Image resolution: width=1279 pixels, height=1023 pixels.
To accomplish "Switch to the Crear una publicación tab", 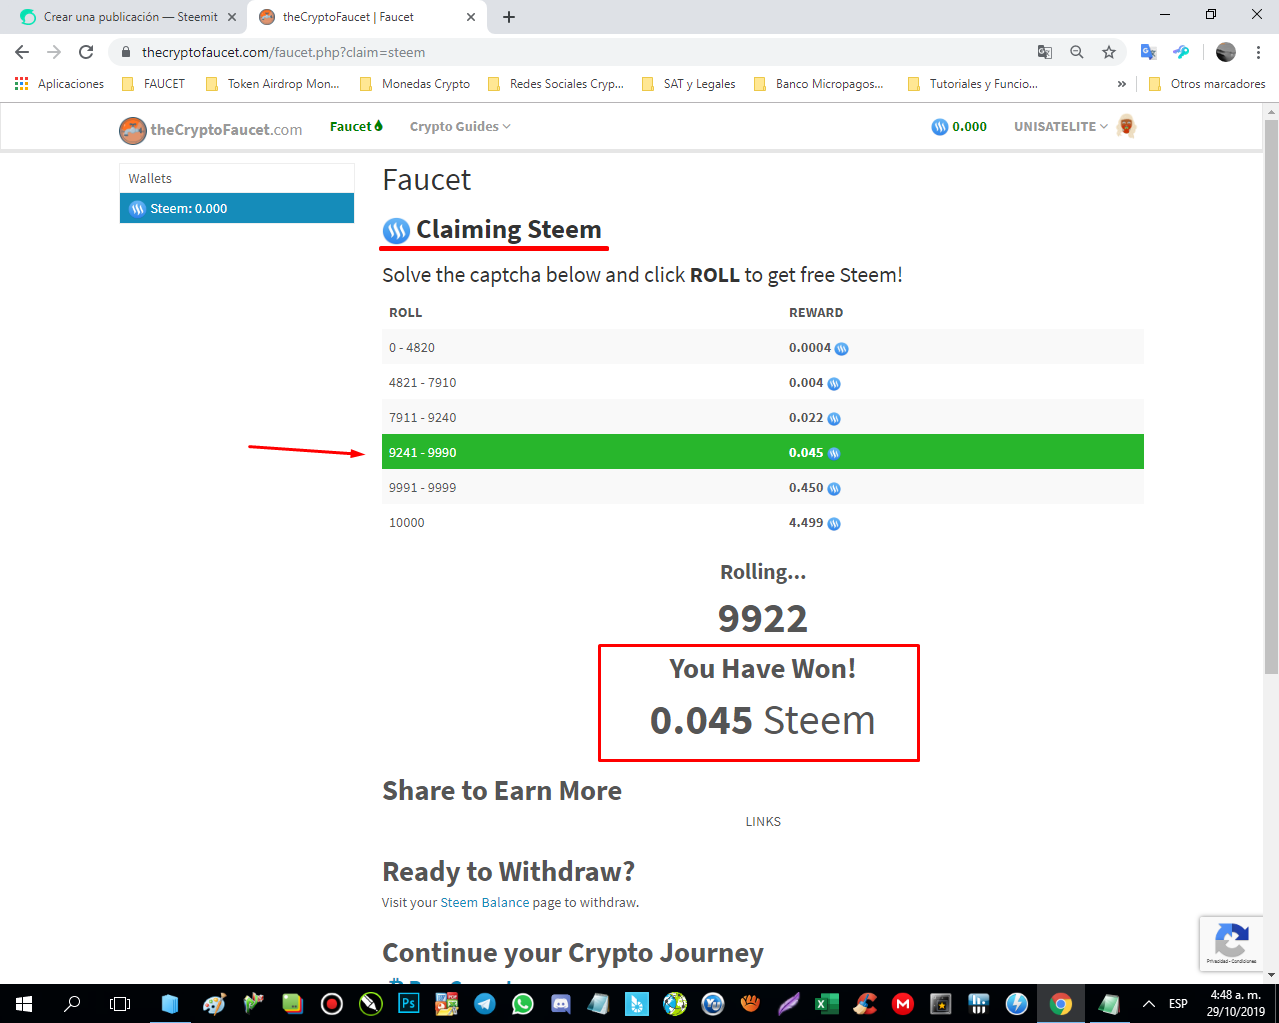I will (130, 17).
